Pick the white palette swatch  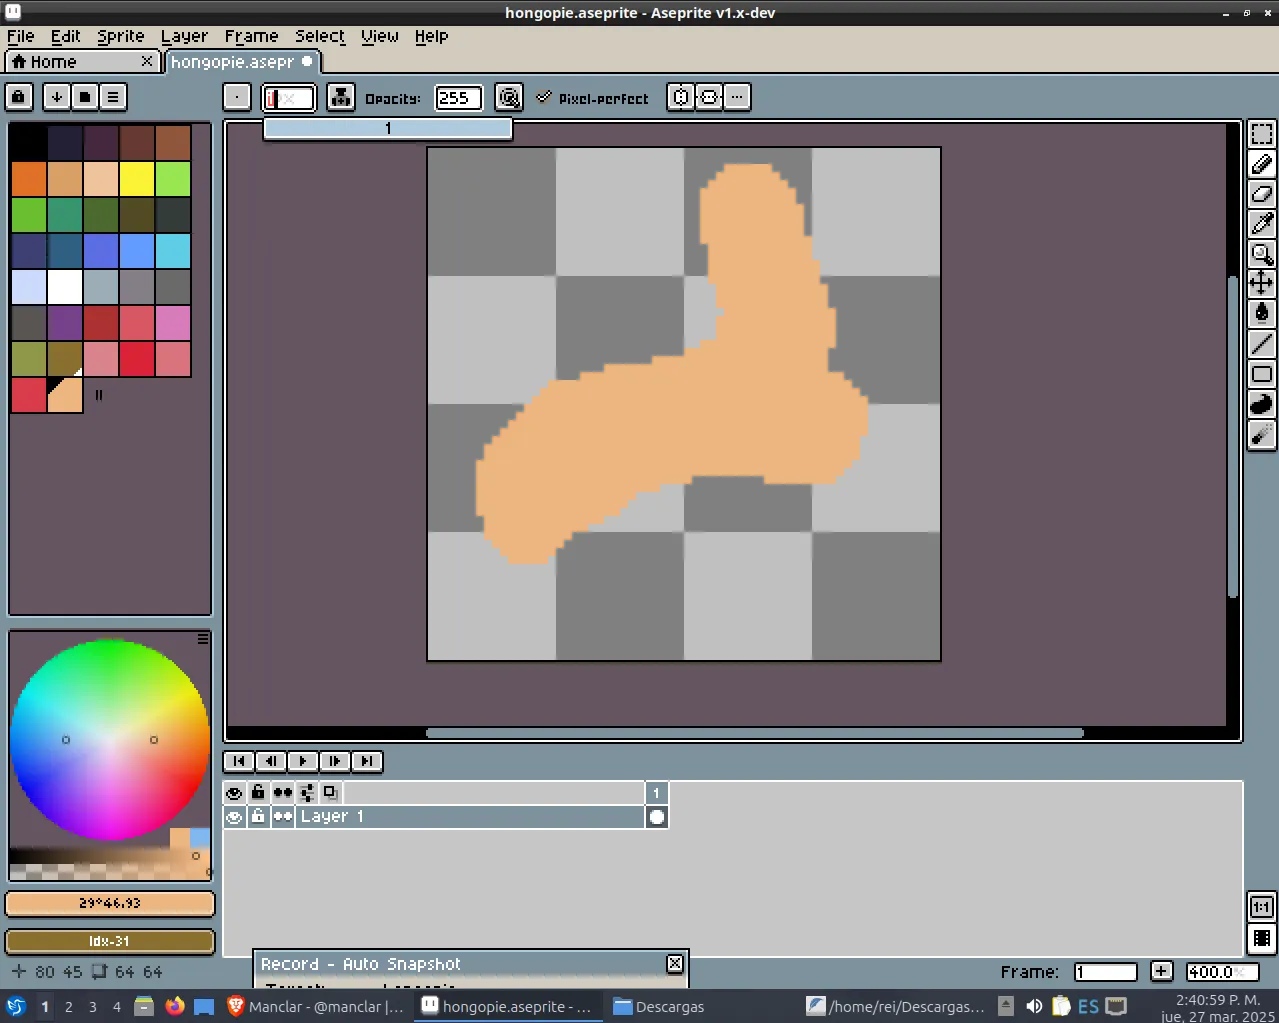tap(65, 287)
